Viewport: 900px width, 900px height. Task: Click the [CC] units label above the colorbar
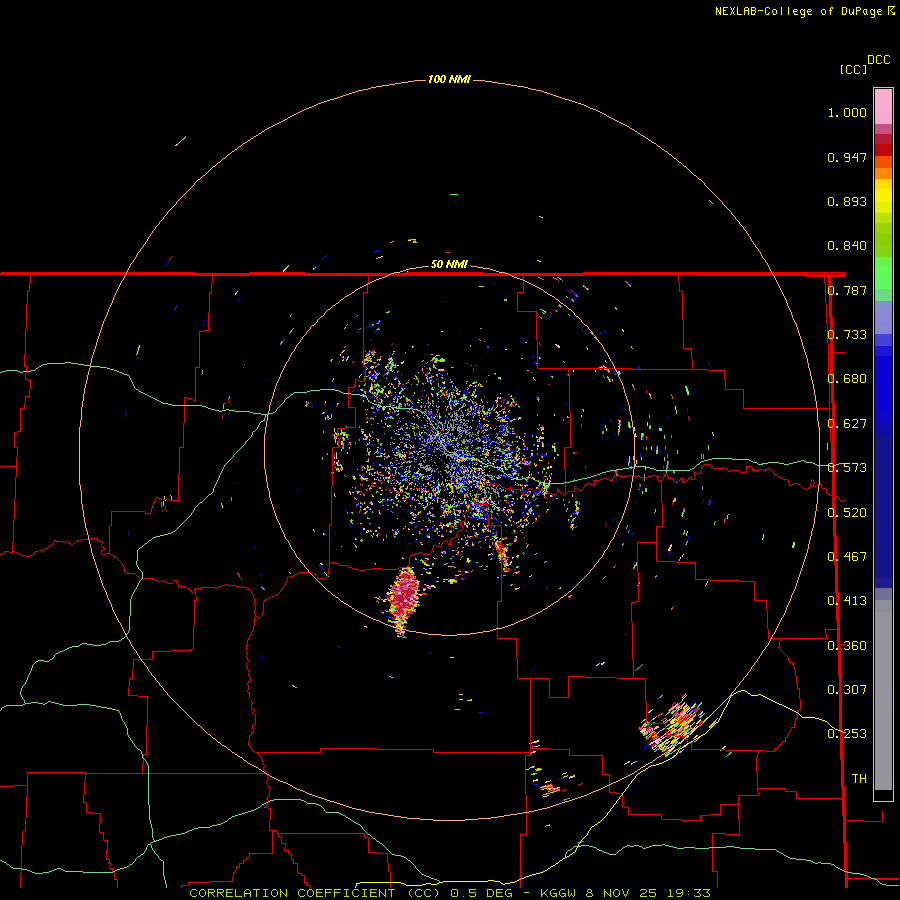(x=853, y=69)
